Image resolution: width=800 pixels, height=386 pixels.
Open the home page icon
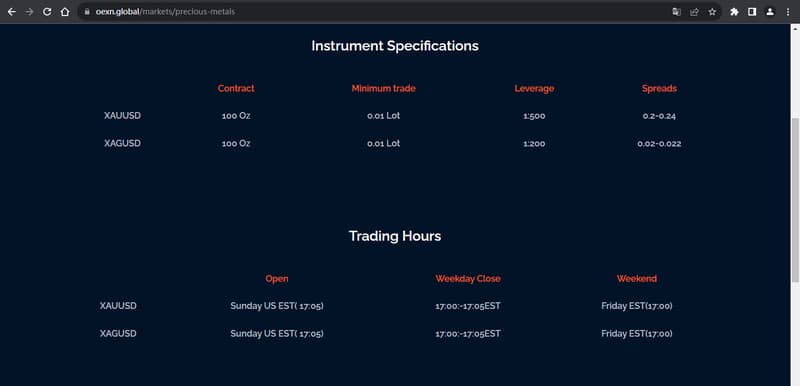[65, 12]
